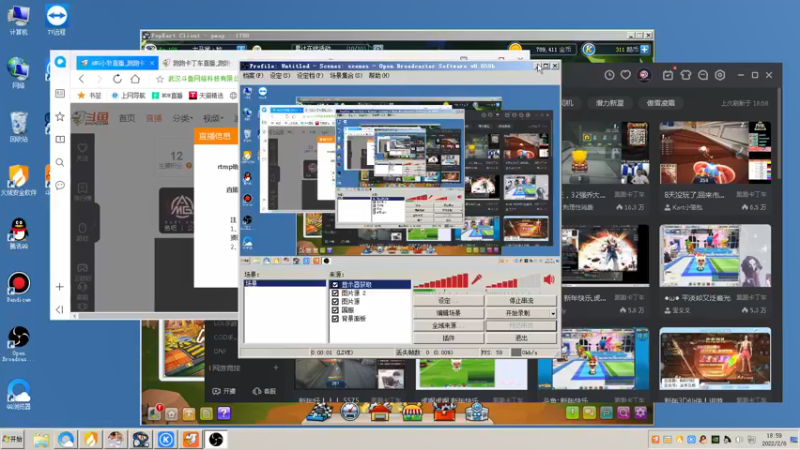Open Tencent QQ desktop shortcut
Viewport: 800px width, 450px height.
(x=19, y=233)
